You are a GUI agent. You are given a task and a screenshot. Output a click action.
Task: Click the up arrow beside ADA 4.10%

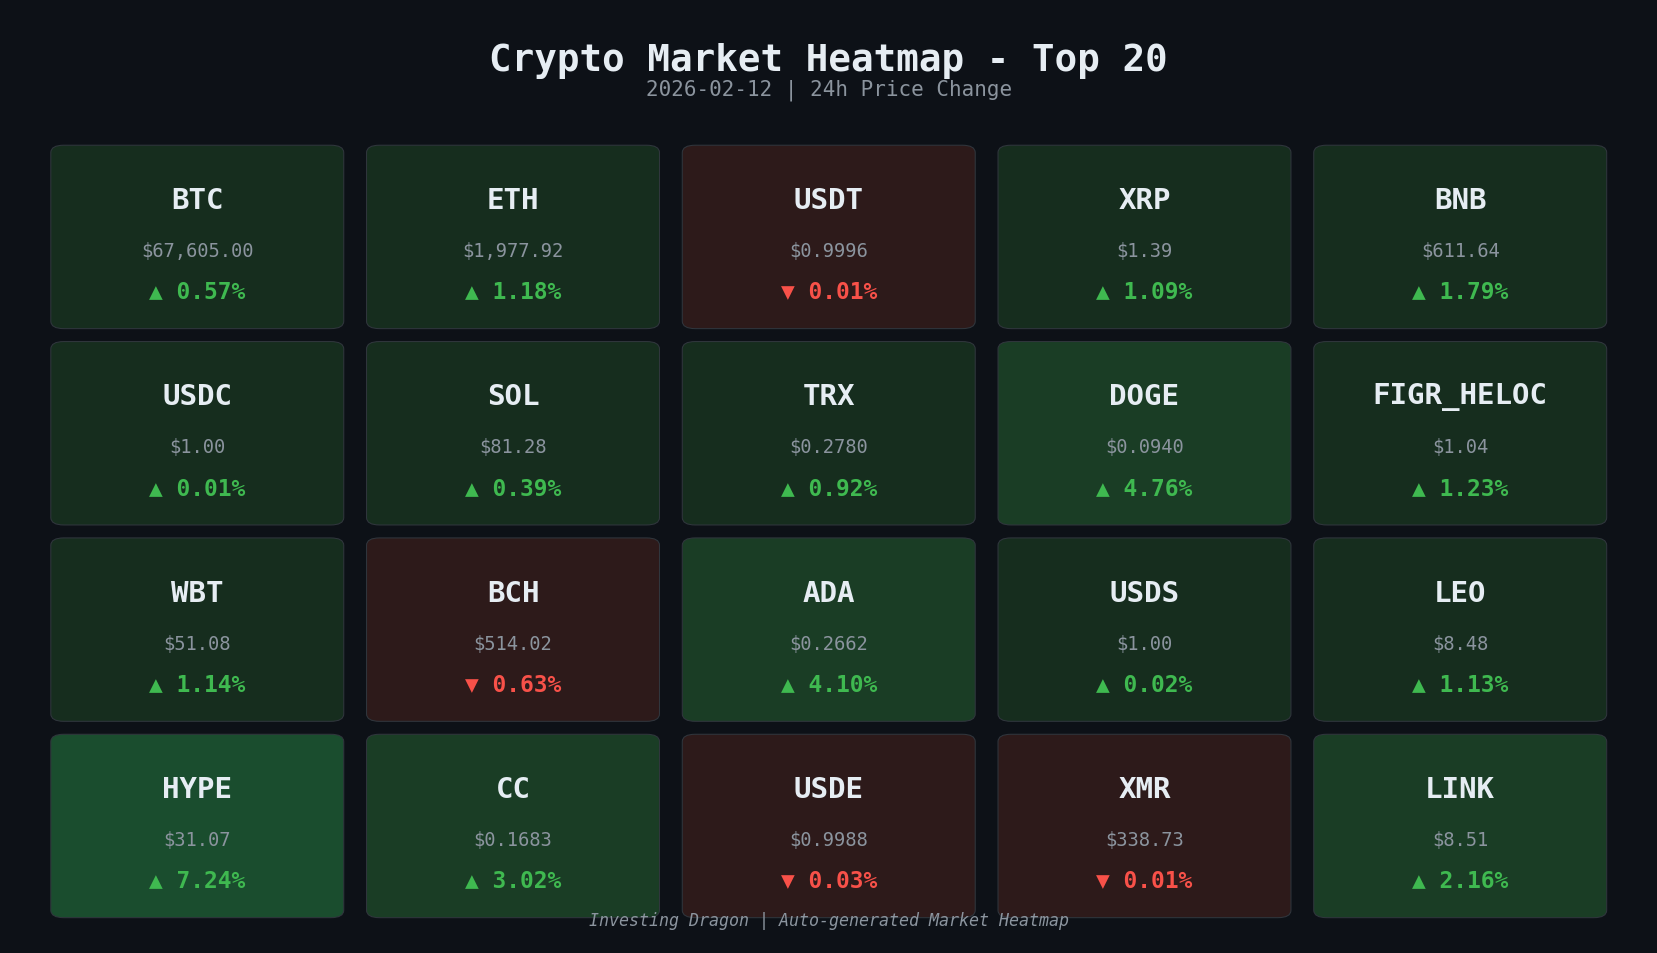click(788, 686)
